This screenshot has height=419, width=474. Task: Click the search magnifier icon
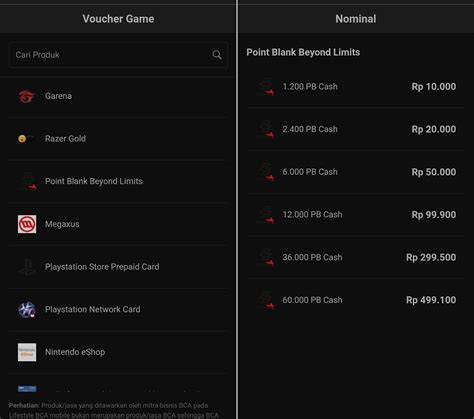217,55
